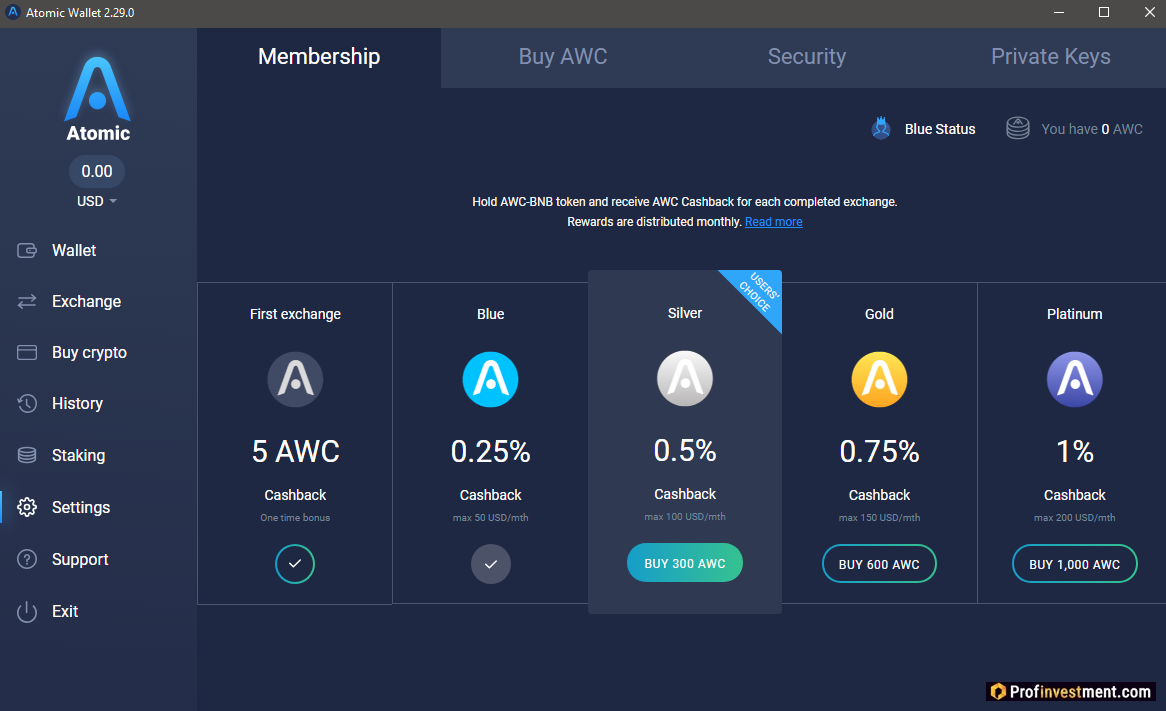The height and width of the screenshot is (711, 1166).
Task: View transaction History via the clock icon
Action: pos(28,403)
